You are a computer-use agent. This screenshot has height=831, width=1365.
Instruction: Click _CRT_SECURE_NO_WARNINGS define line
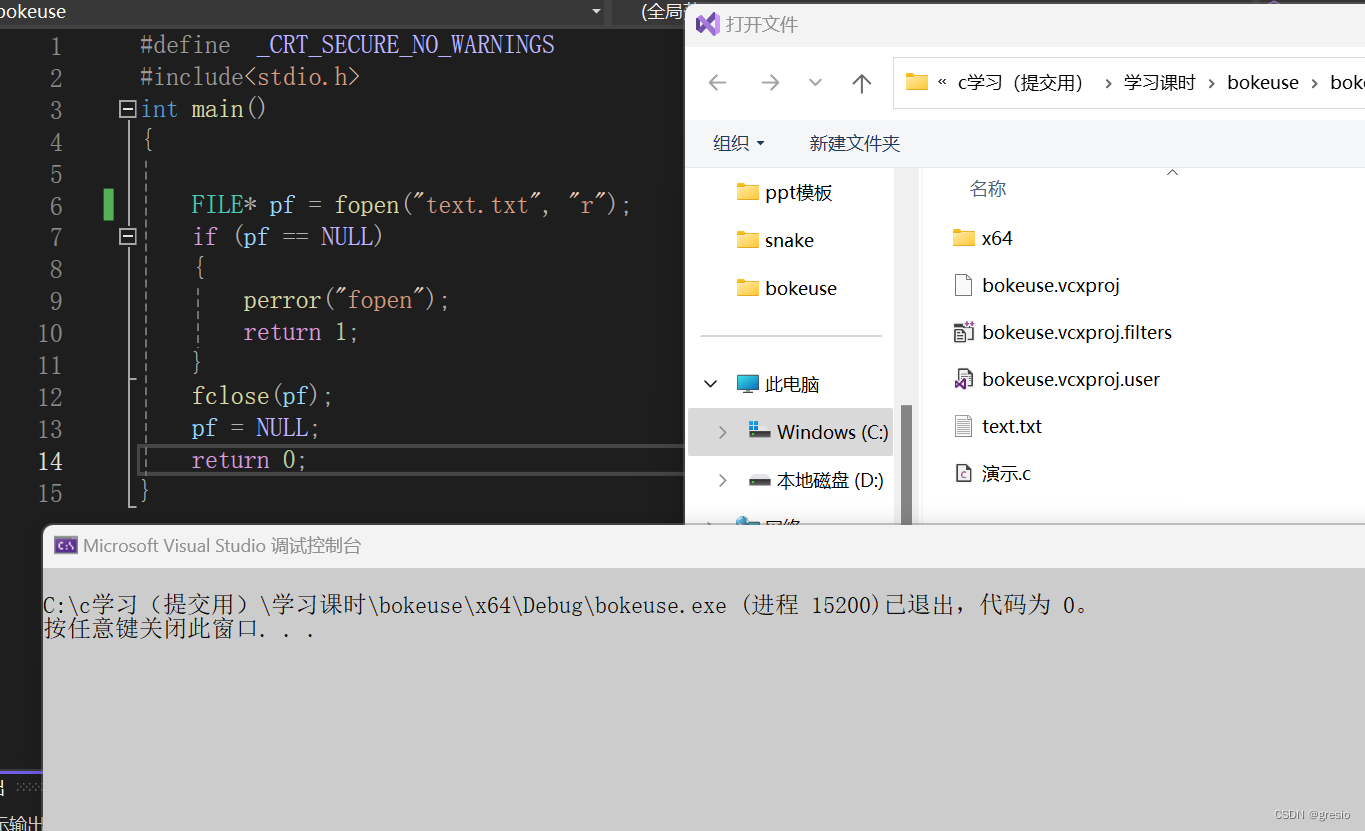[347, 45]
